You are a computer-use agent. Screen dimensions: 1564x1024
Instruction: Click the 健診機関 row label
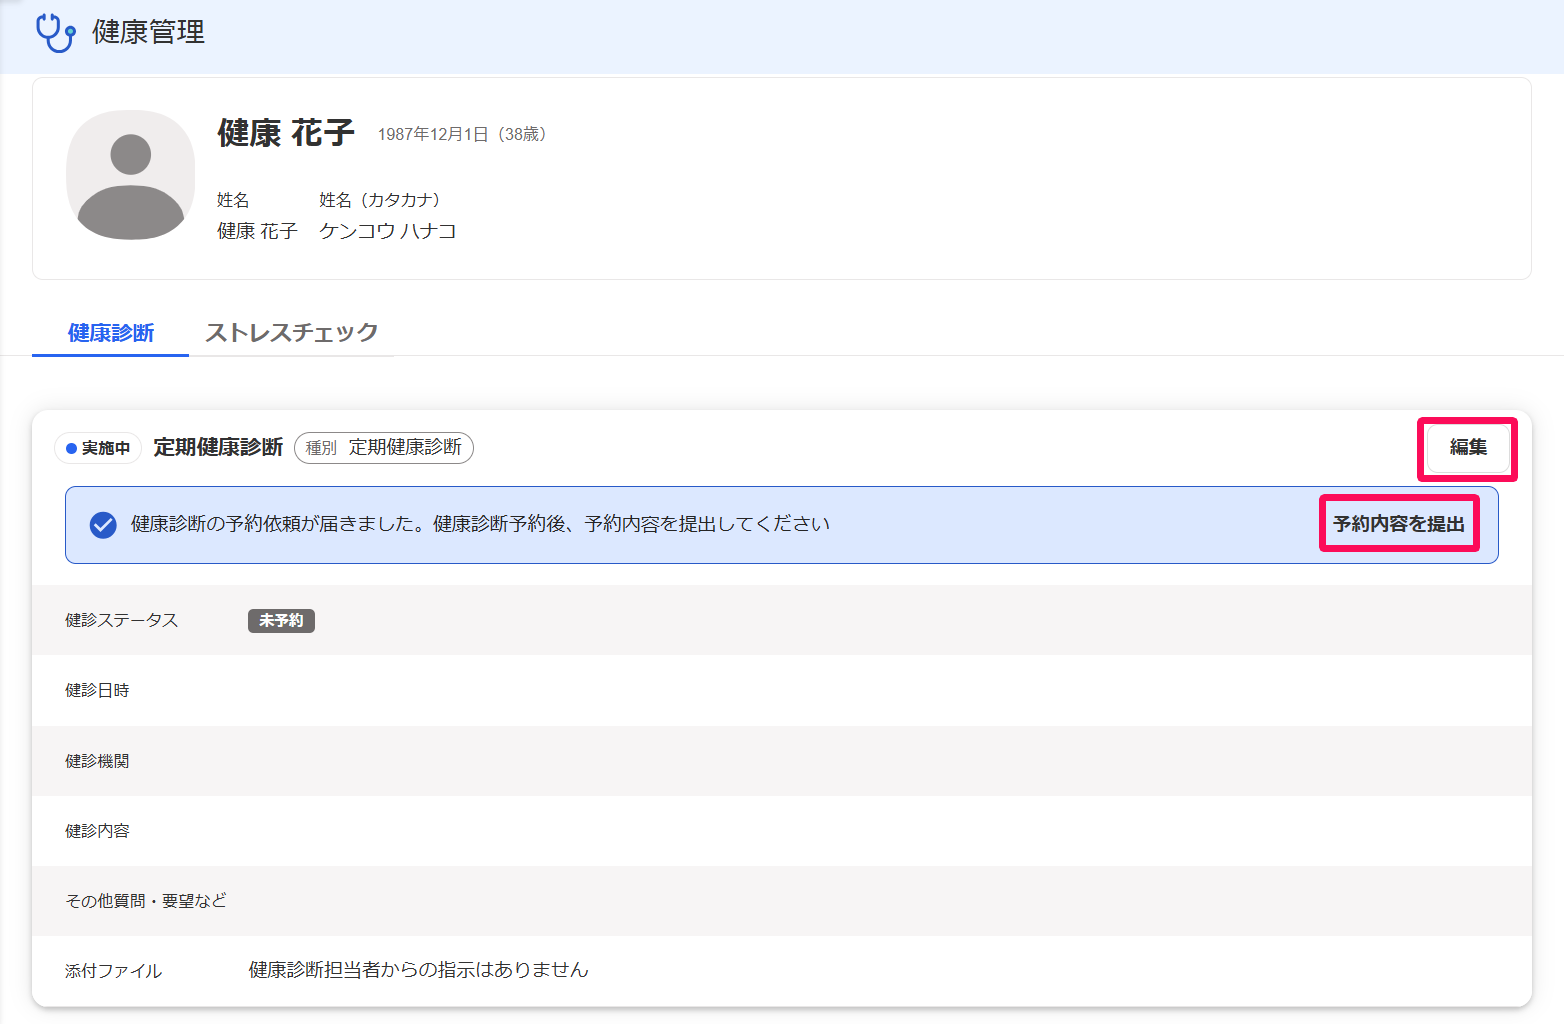click(97, 761)
